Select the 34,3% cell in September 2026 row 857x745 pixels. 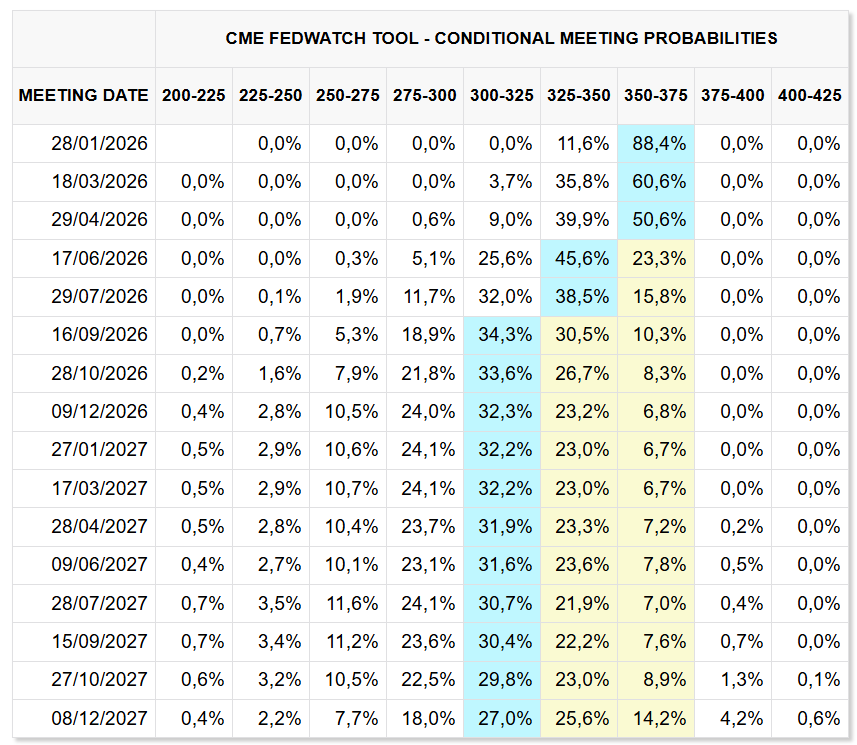505,335
